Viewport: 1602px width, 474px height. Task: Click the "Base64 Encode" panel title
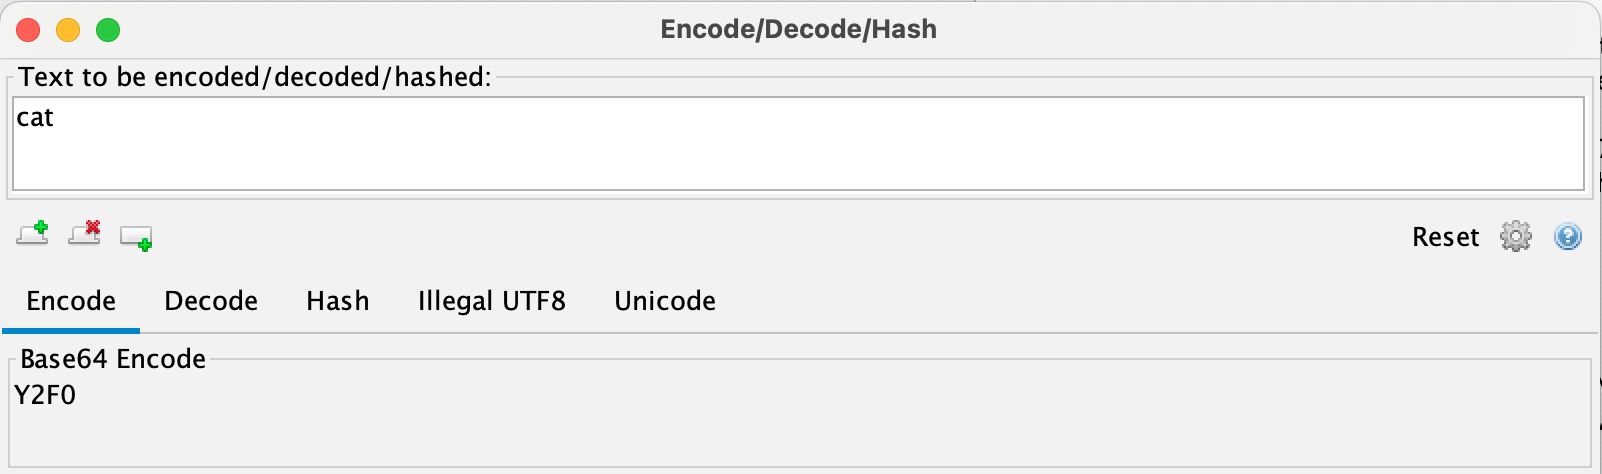113,359
